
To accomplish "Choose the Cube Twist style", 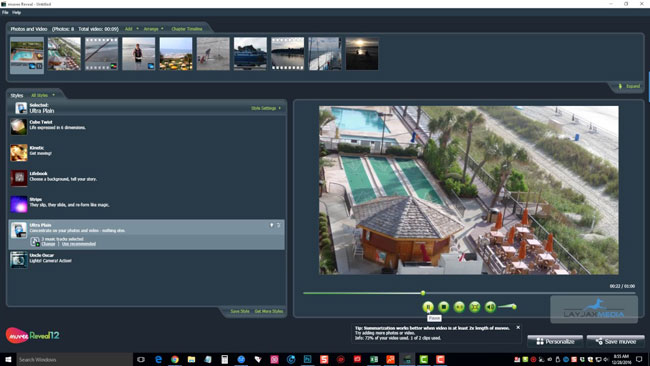I will point(147,127).
